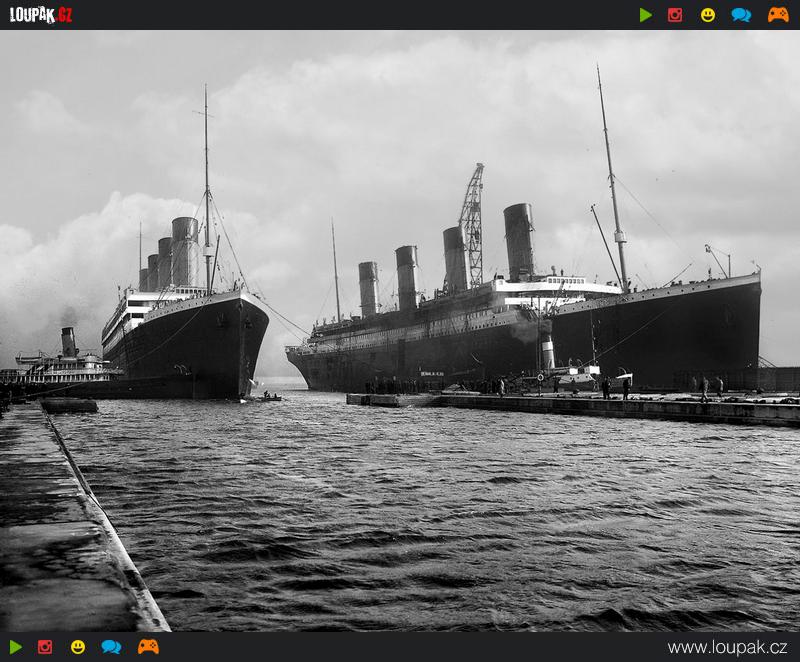Select the orange gamepad icon in the bottom bar
Screen dimensions: 800x662
148,647
